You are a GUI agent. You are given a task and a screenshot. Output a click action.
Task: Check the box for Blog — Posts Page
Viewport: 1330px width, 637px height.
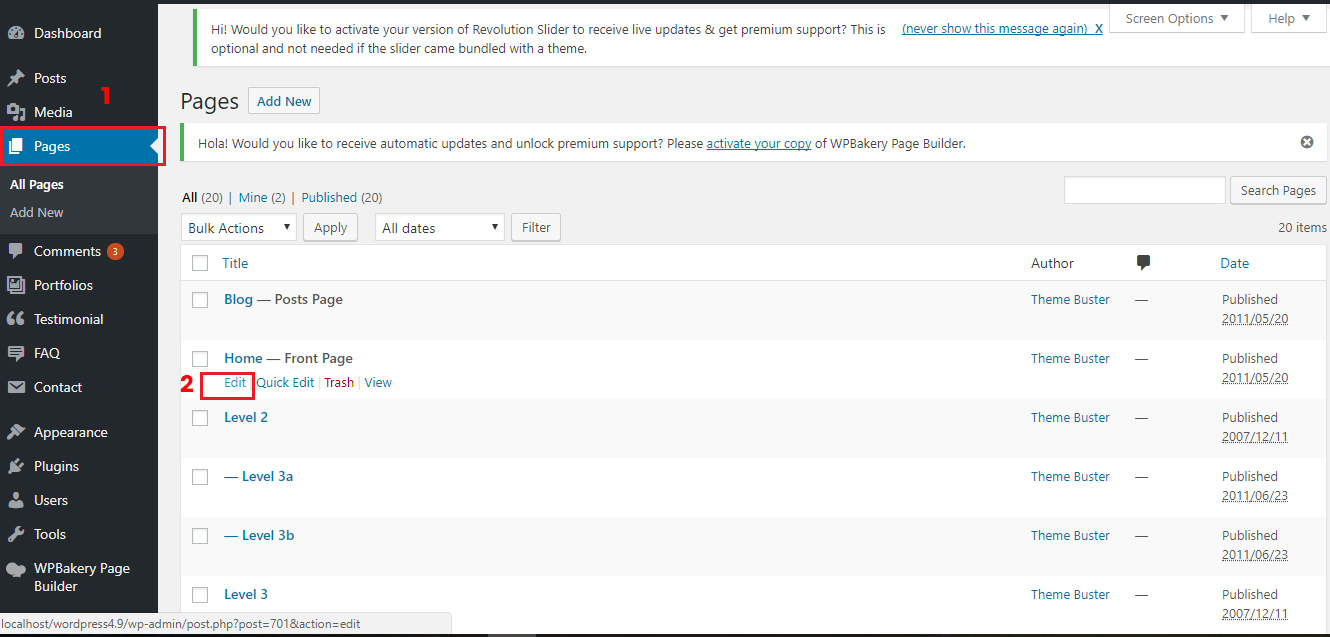[200, 299]
